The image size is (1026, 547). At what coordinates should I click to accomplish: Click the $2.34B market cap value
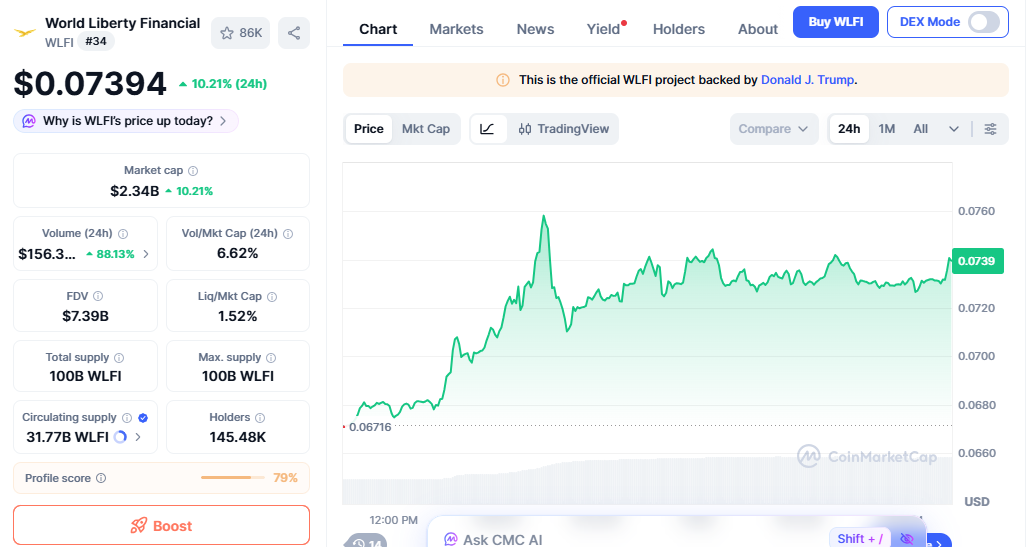[135, 191]
